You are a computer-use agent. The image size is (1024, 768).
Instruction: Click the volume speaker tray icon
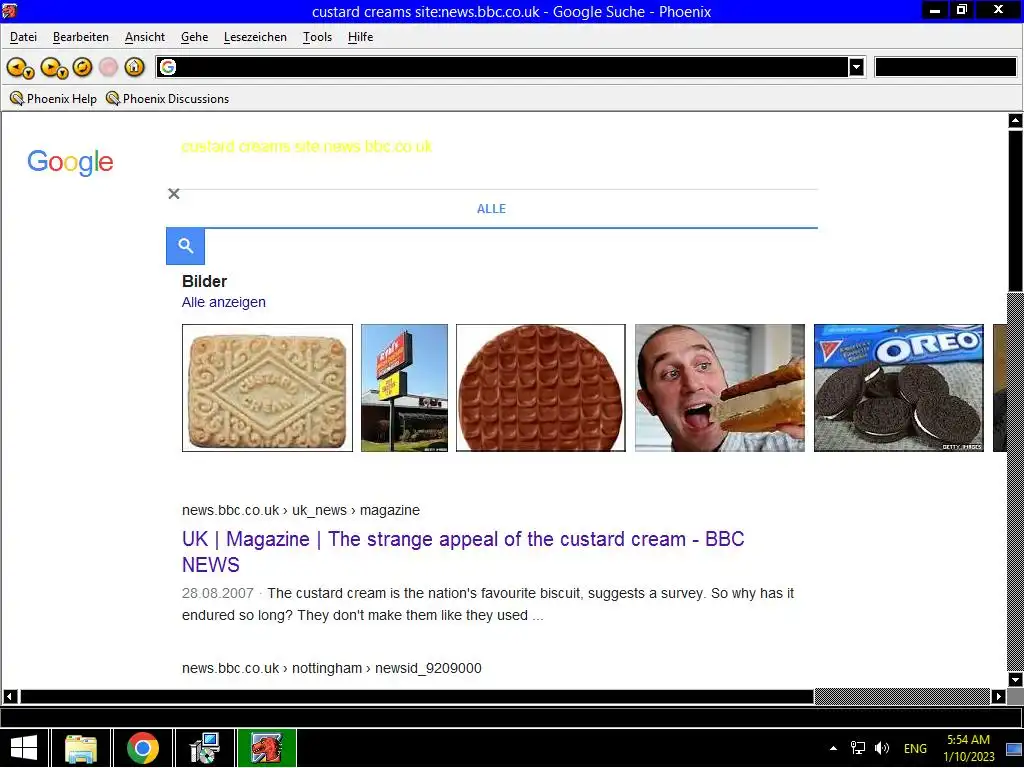click(x=882, y=748)
